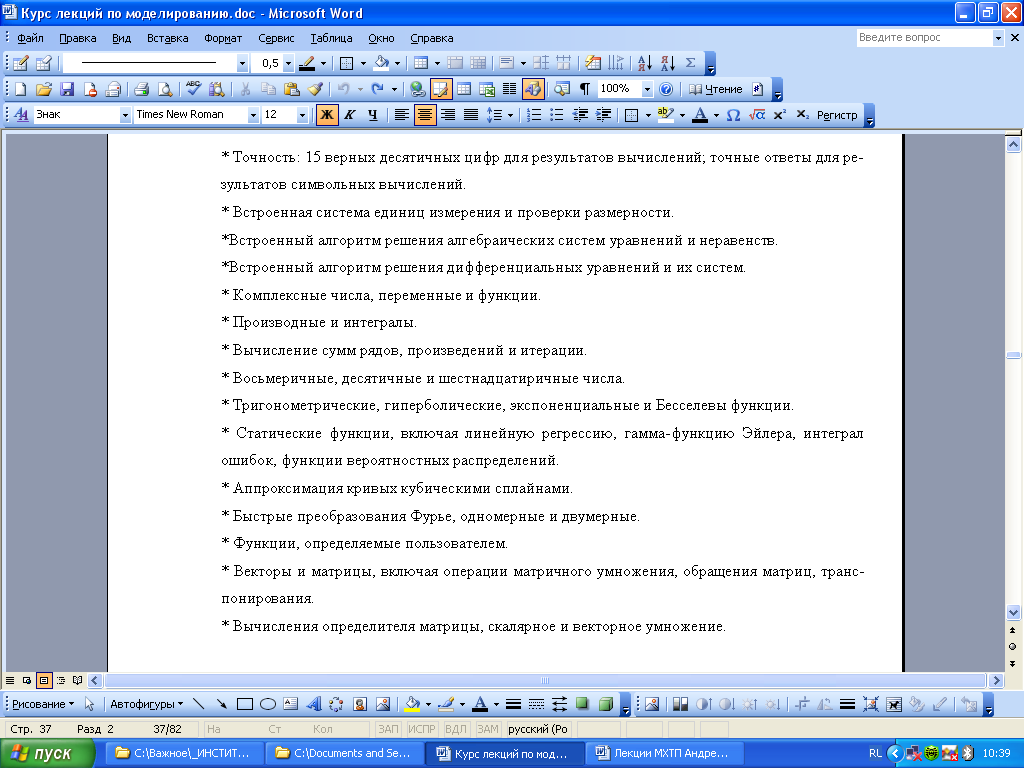Paste from clipboard icon
Viewport: 1024px width, 768px height.
[292, 89]
